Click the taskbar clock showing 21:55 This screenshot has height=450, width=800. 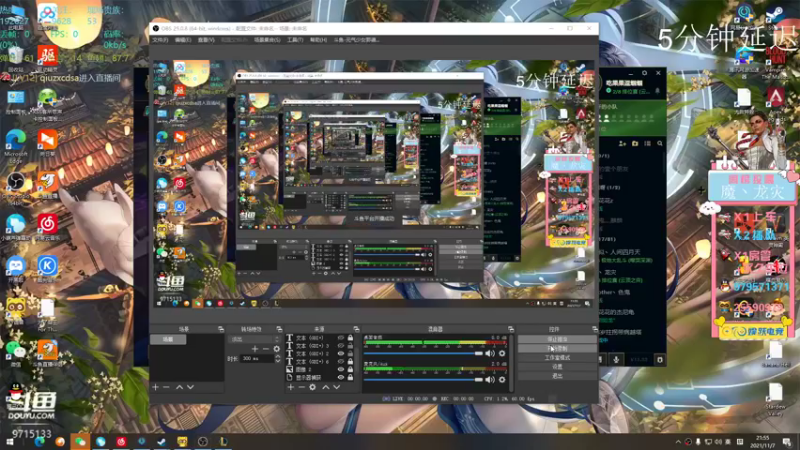click(x=762, y=442)
